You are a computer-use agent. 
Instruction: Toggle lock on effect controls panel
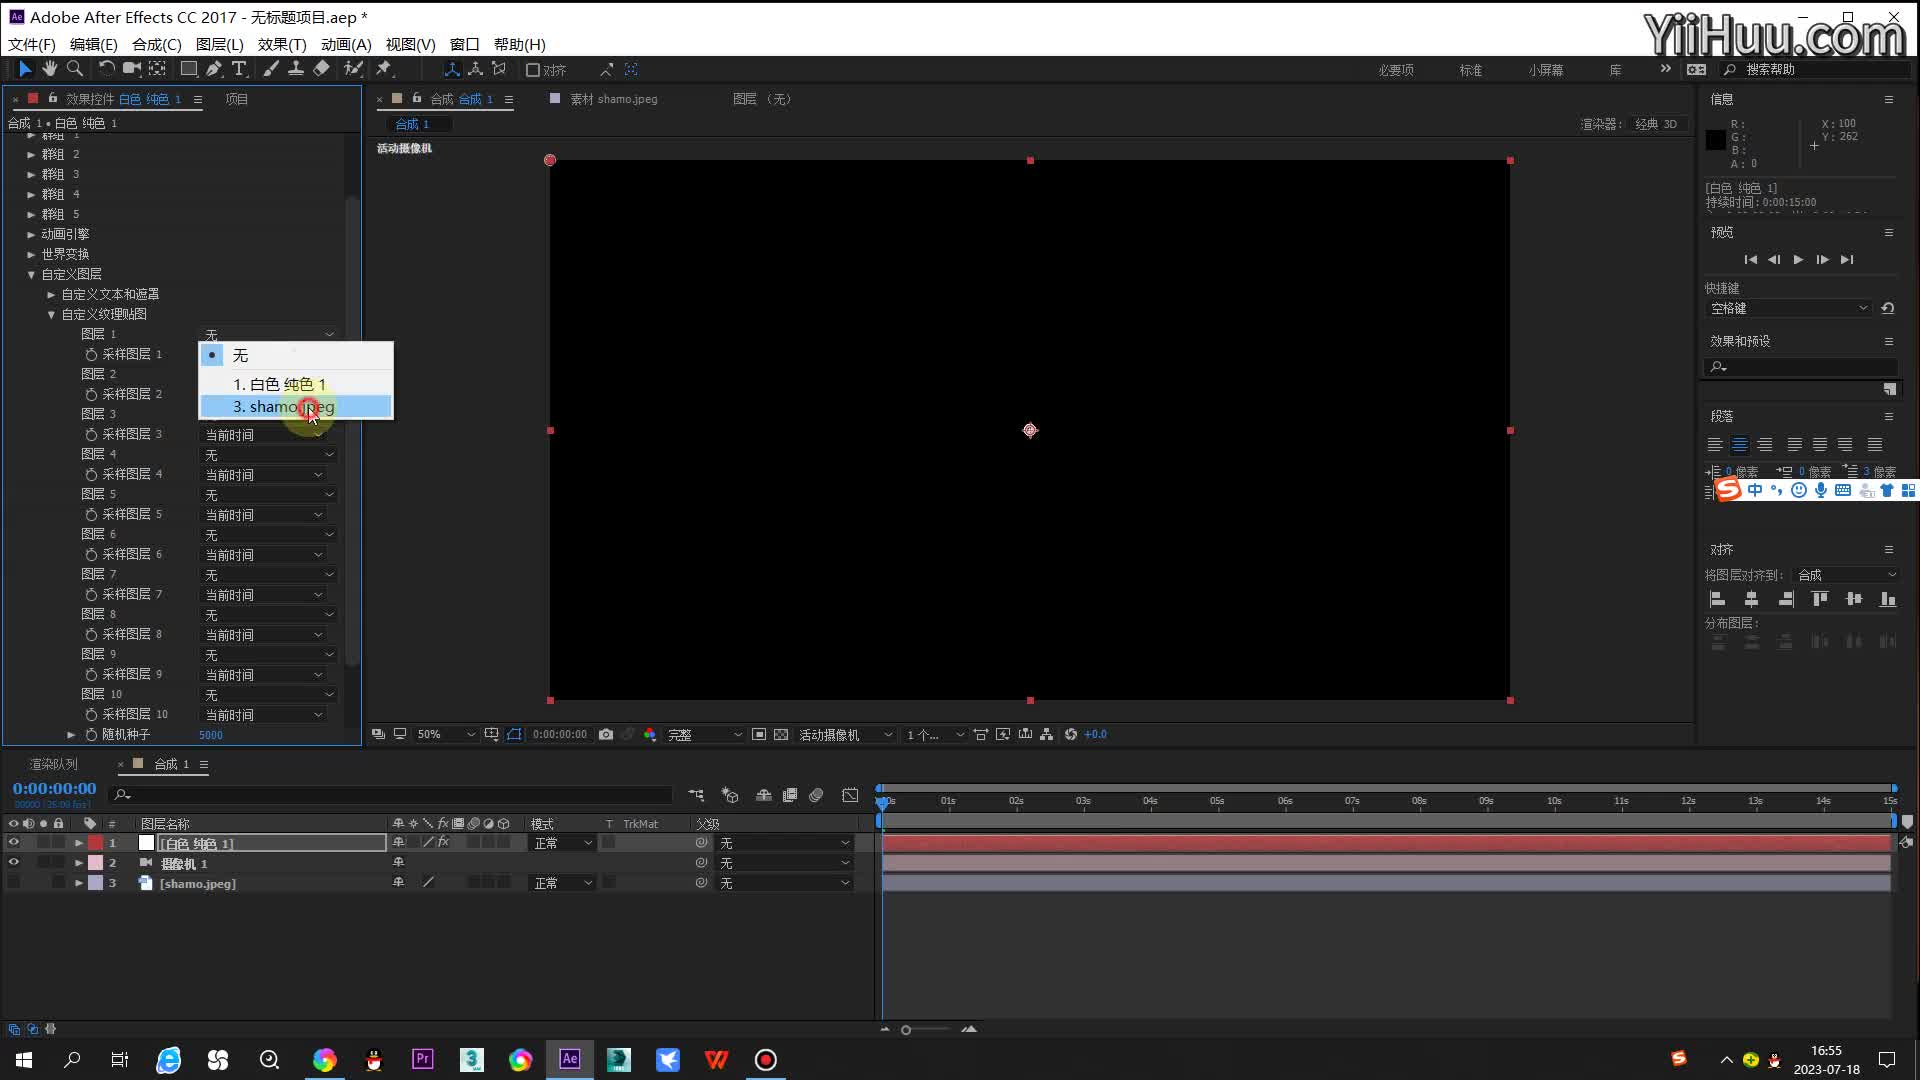click(53, 98)
